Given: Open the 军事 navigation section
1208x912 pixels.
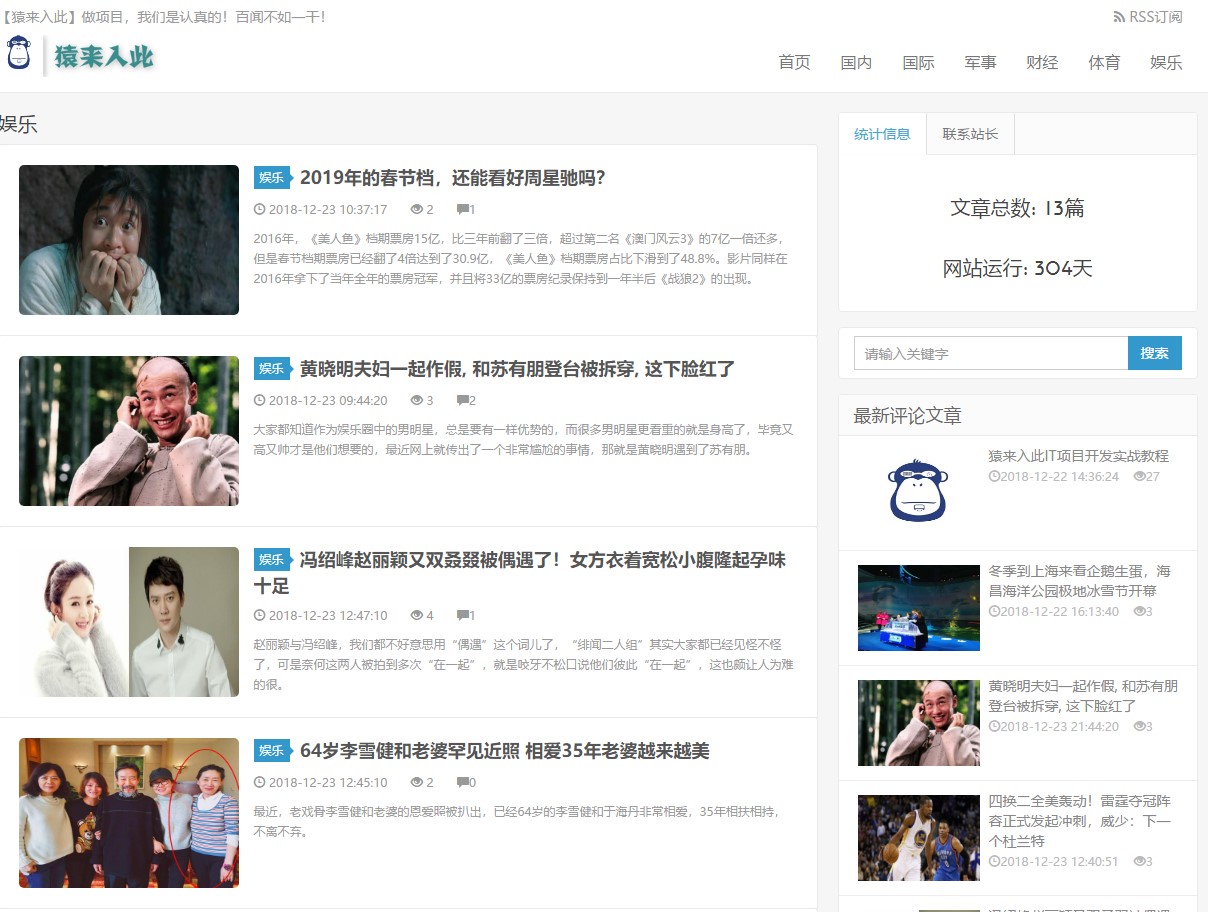Looking at the screenshot, I should [x=979, y=62].
